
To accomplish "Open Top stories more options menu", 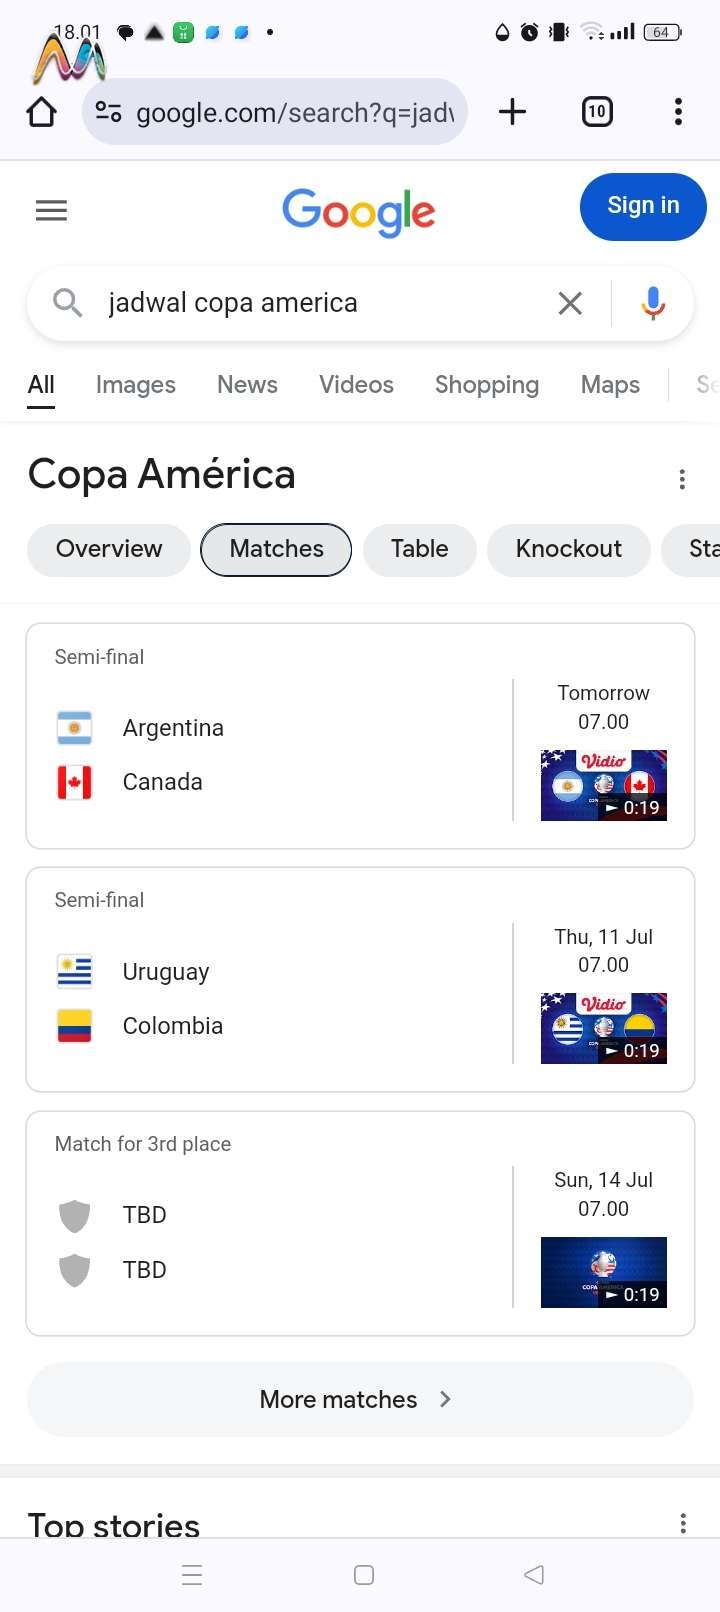I will point(683,1523).
